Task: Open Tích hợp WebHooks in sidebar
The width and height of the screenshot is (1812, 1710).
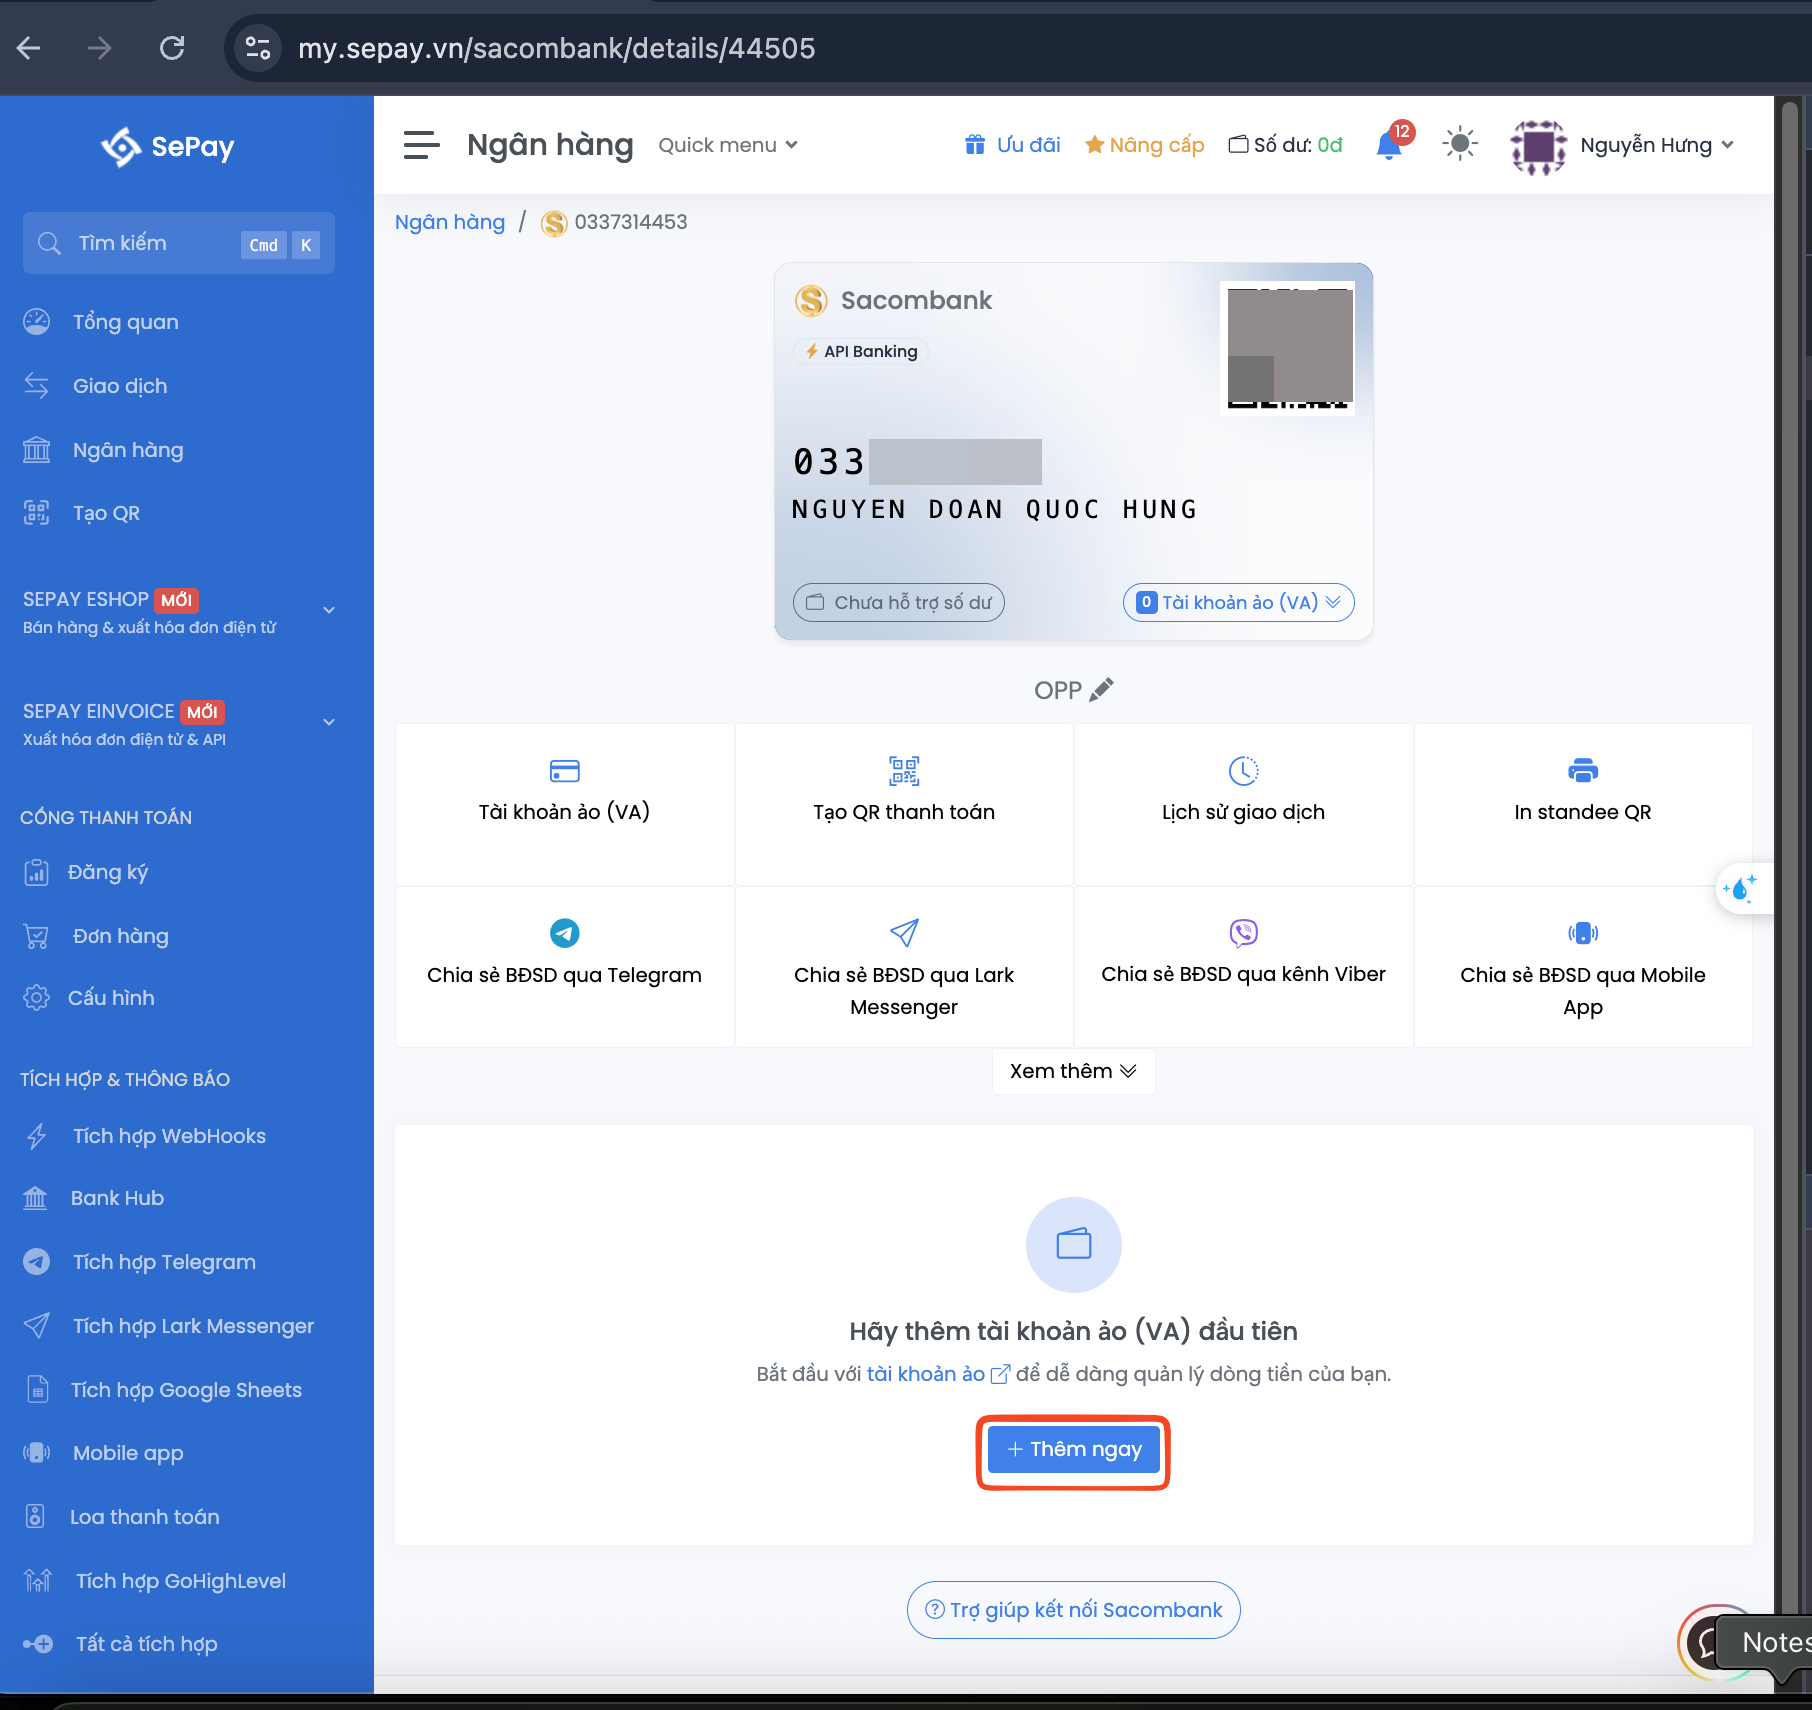Action: (168, 1136)
